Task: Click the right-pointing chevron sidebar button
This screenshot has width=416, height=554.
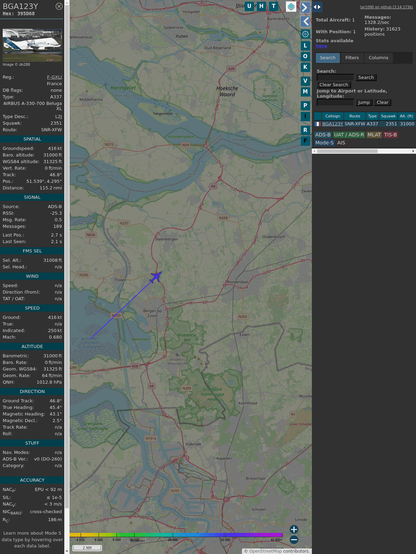Action: (305, 7)
